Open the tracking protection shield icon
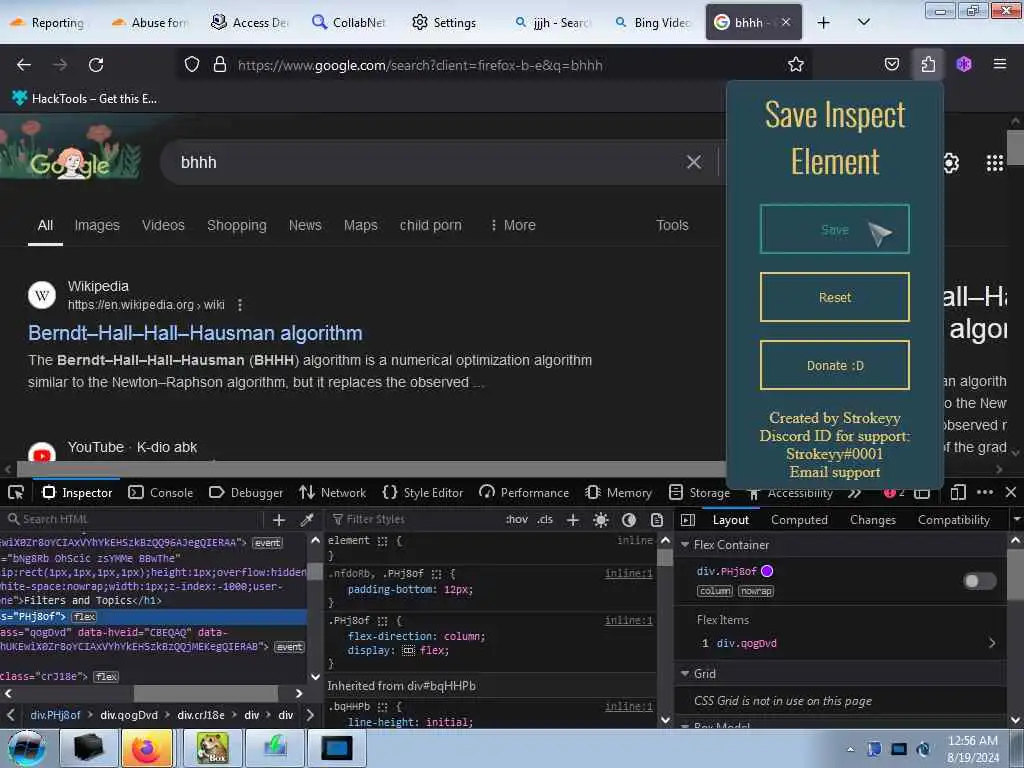 click(x=191, y=65)
